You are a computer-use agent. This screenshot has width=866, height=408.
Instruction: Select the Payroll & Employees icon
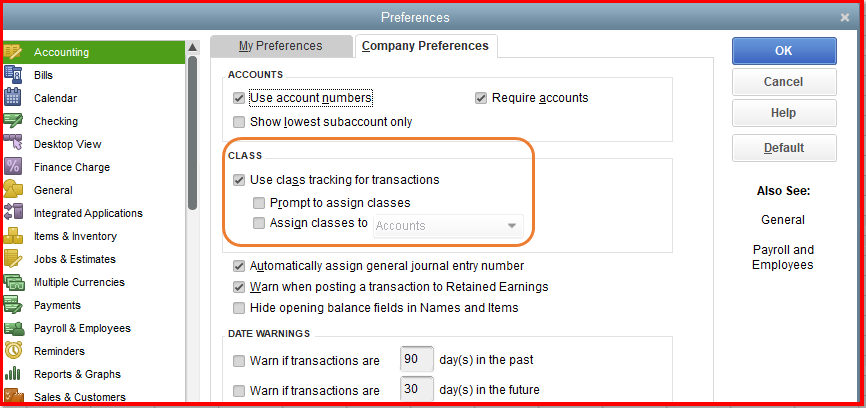(x=14, y=328)
